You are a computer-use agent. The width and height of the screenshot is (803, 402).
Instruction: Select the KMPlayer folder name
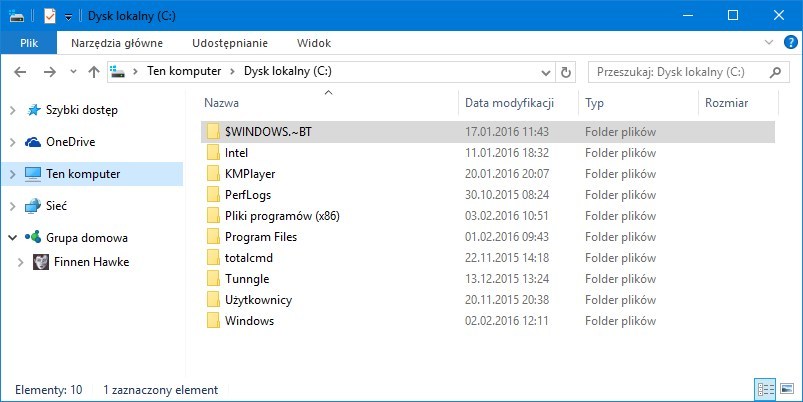250,174
